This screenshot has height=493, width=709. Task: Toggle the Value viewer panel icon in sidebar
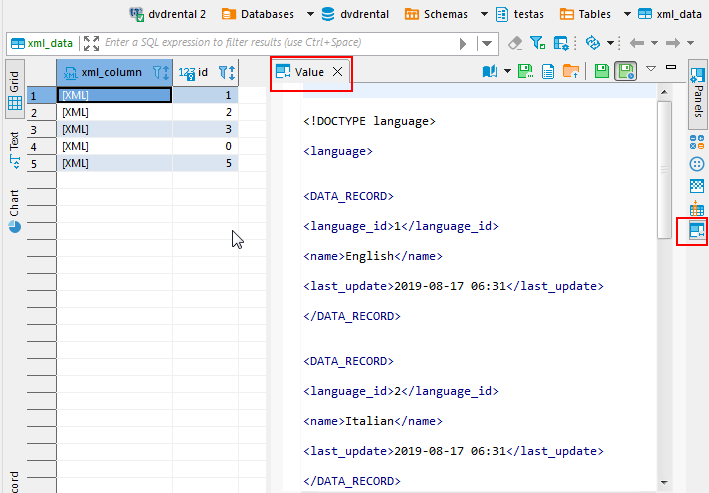(x=697, y=230)
